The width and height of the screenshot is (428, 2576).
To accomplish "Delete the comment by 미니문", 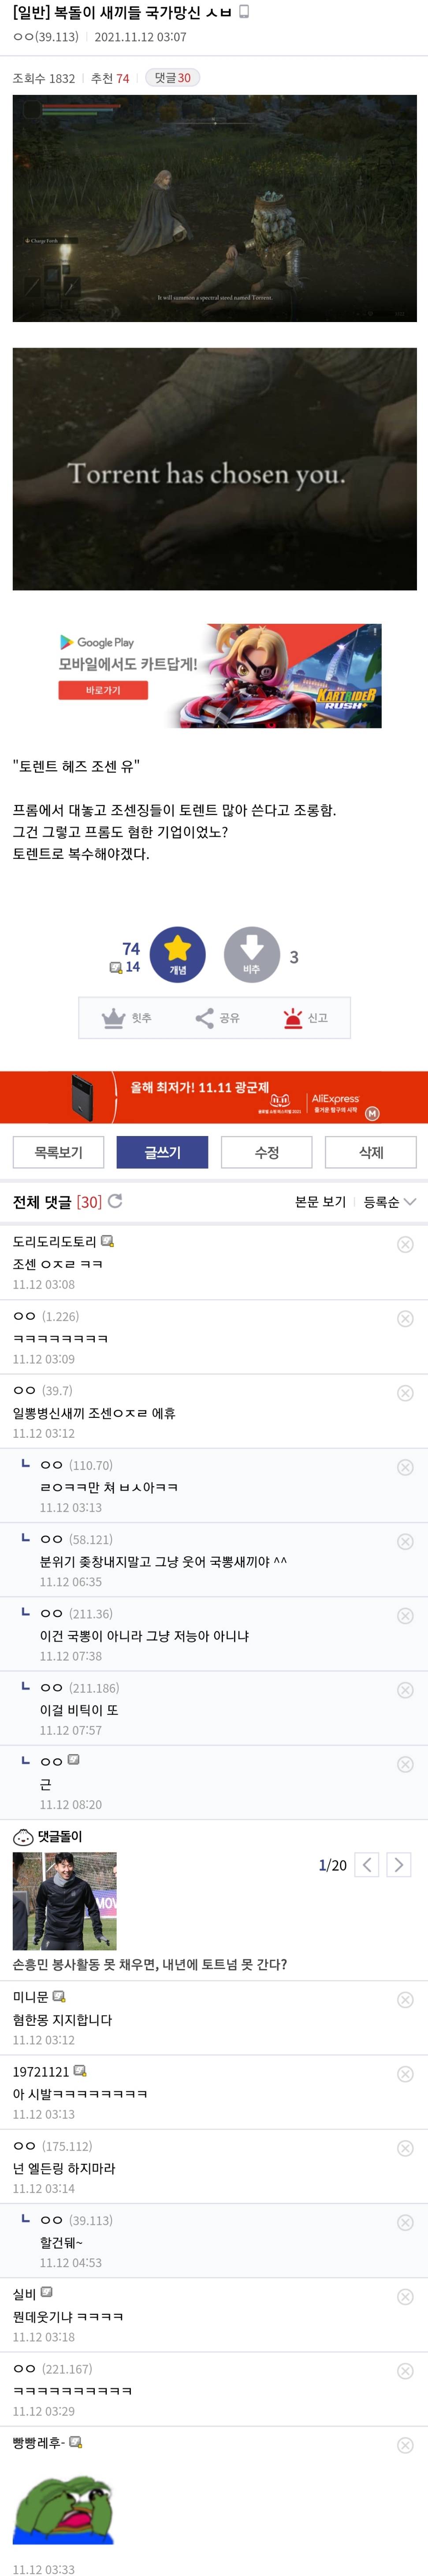I will point(405,2000).
